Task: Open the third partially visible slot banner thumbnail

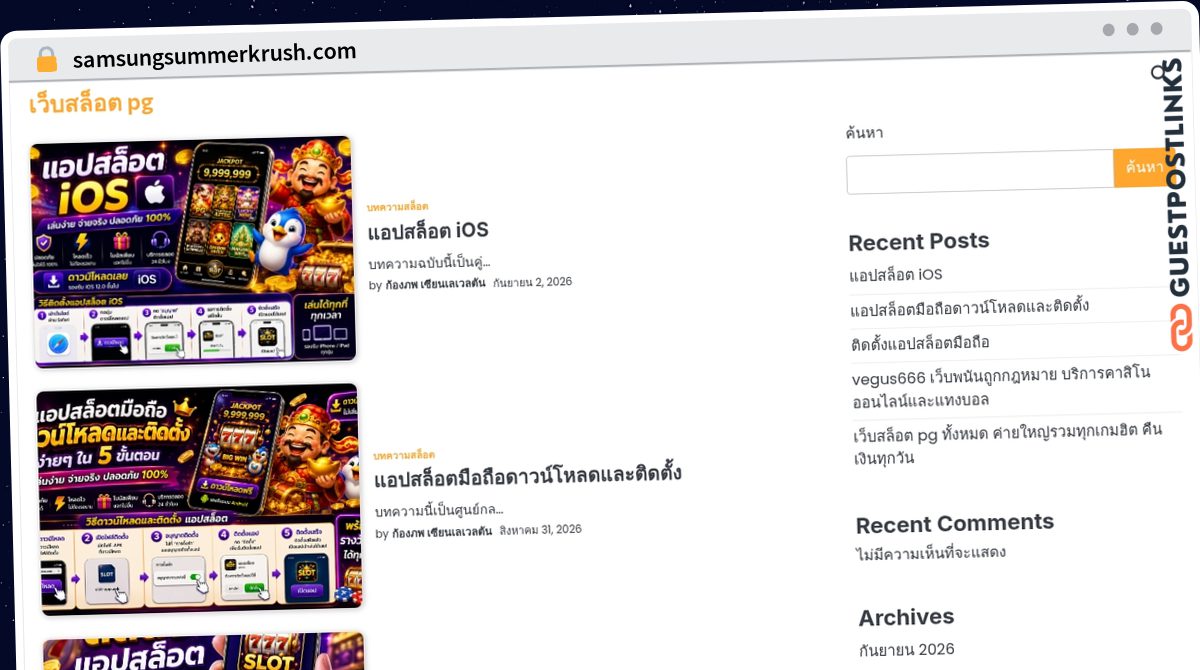Action: point(204,651)
